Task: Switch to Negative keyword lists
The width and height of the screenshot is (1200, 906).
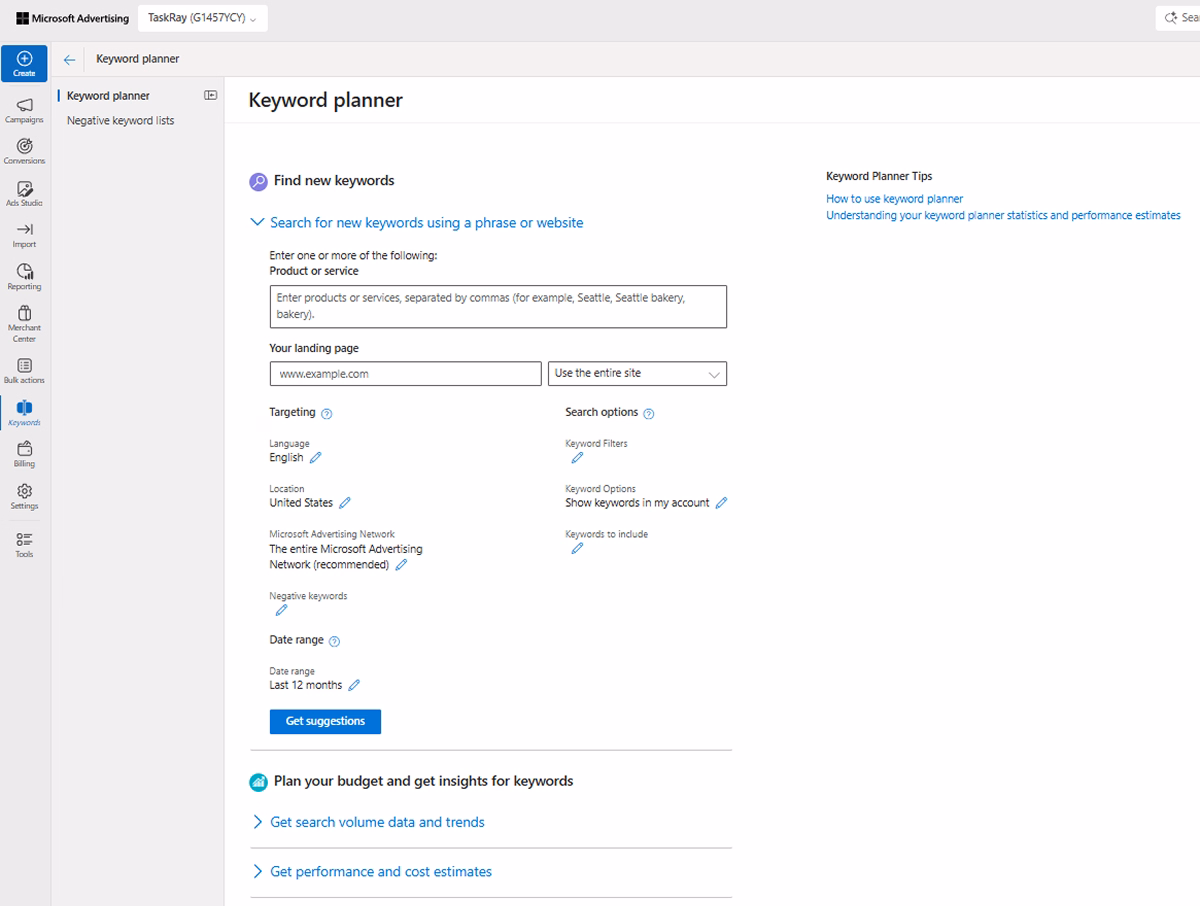Action: click(x=120, y=120)
